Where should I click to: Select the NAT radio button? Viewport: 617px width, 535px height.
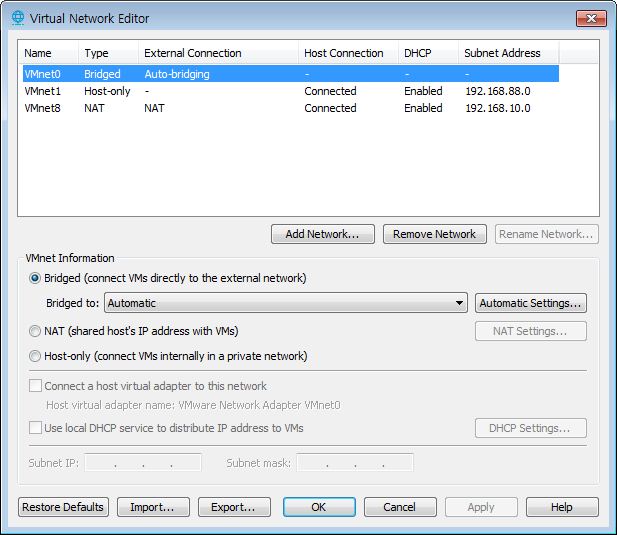click(35, 331)
